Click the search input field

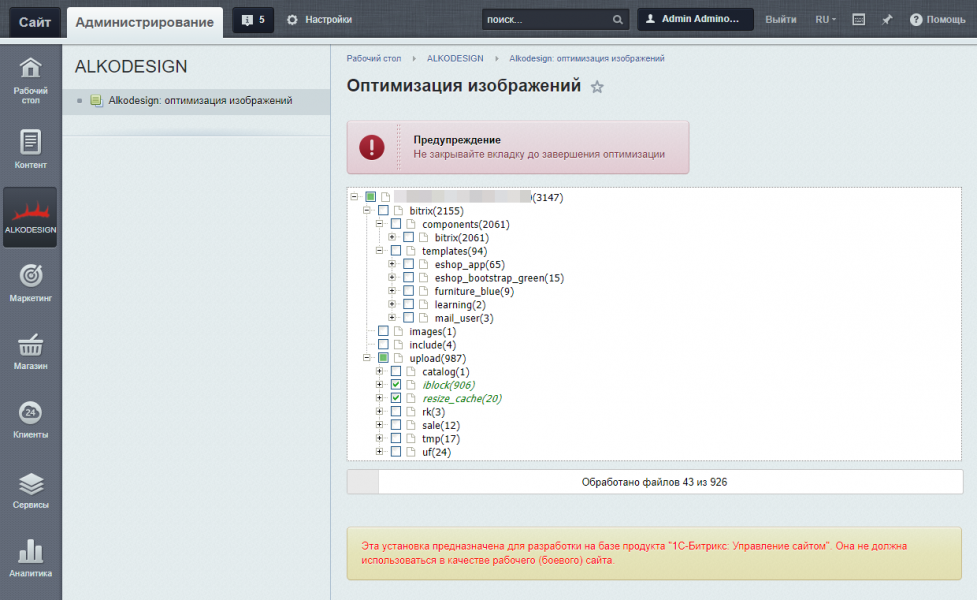coord(546,20)
